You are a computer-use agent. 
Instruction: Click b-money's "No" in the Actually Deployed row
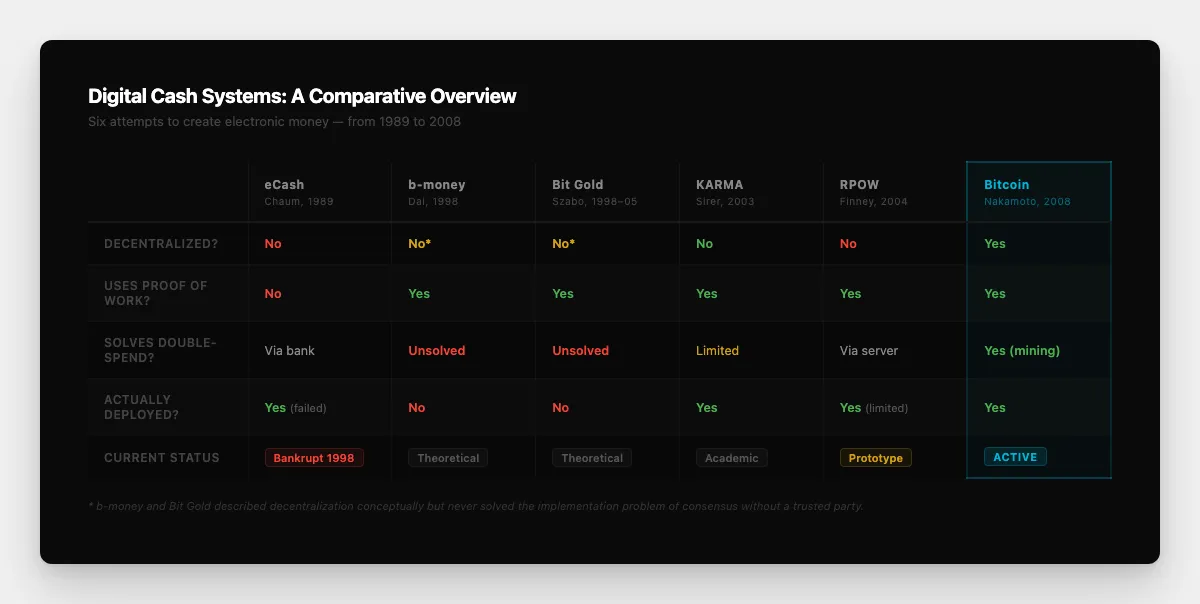(x=417, y=408)
